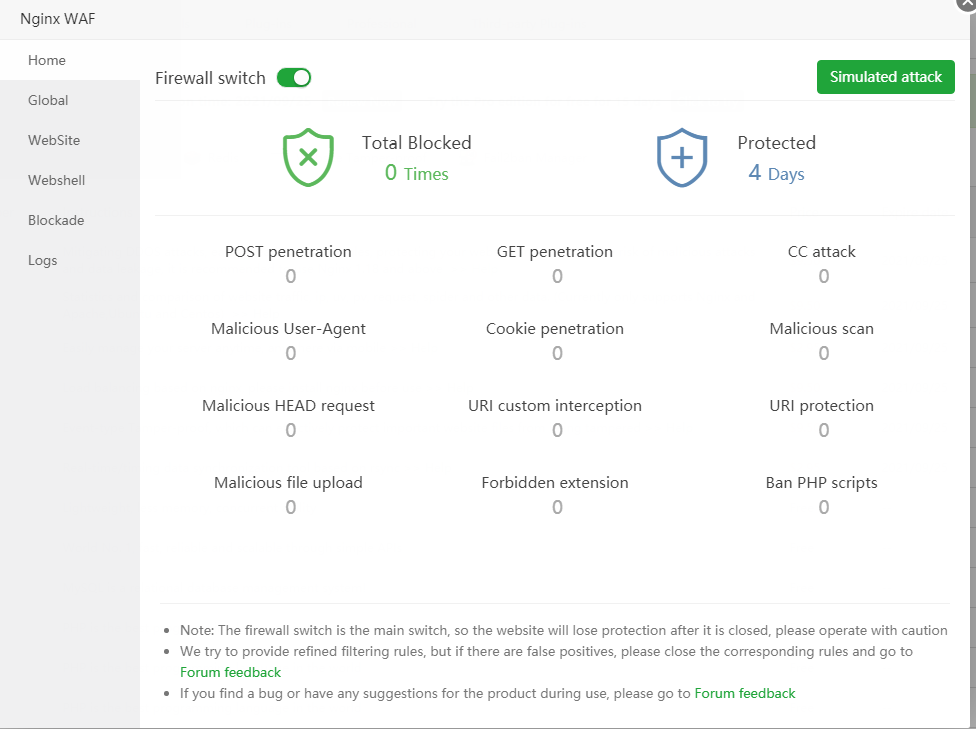Click the blue Protected shield icon
This screenshot has height=729, width=976.
(681, 157)
